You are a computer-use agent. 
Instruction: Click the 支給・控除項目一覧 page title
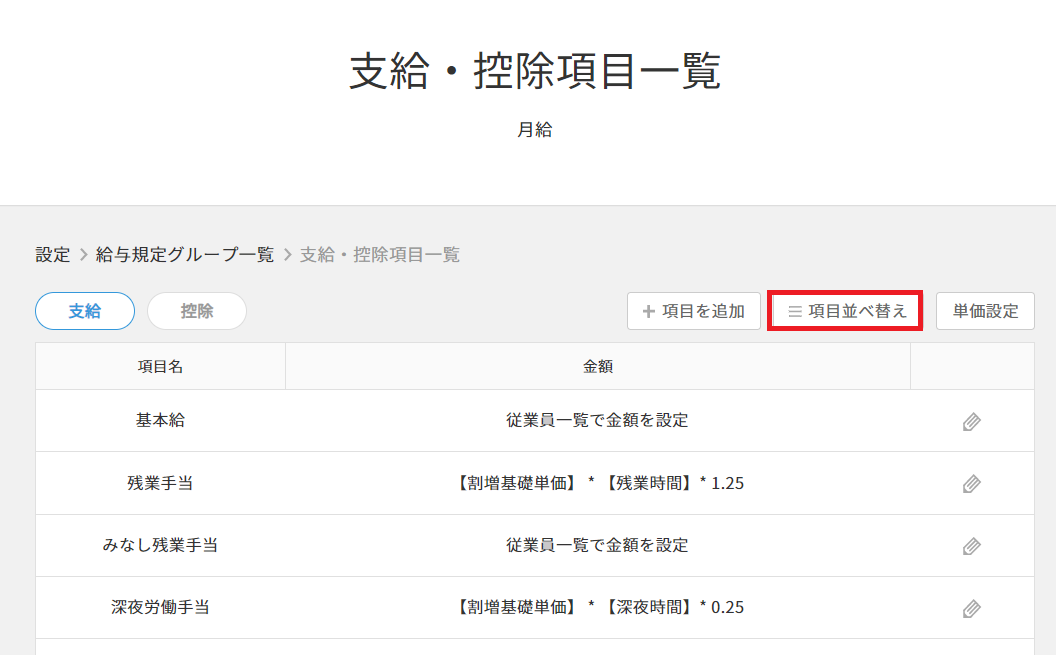(x=535, y=71)
